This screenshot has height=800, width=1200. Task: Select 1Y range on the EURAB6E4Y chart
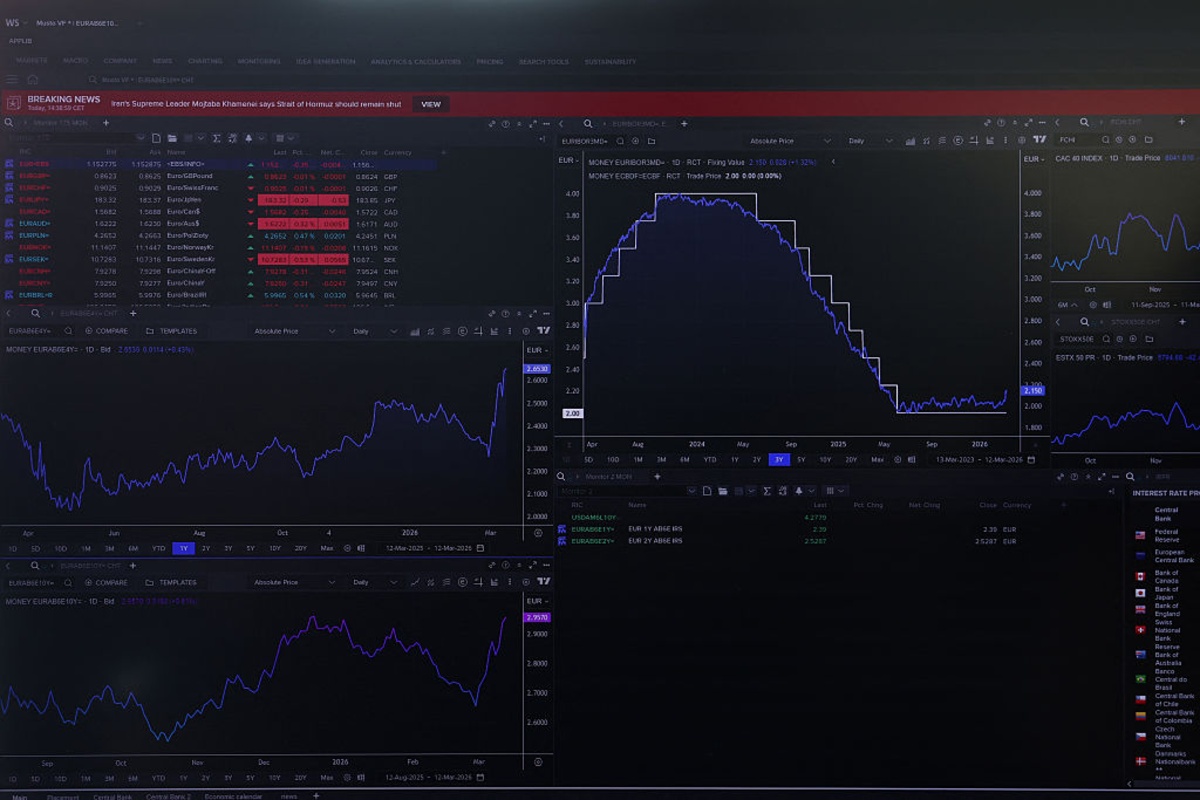click(x=182, y=548)
